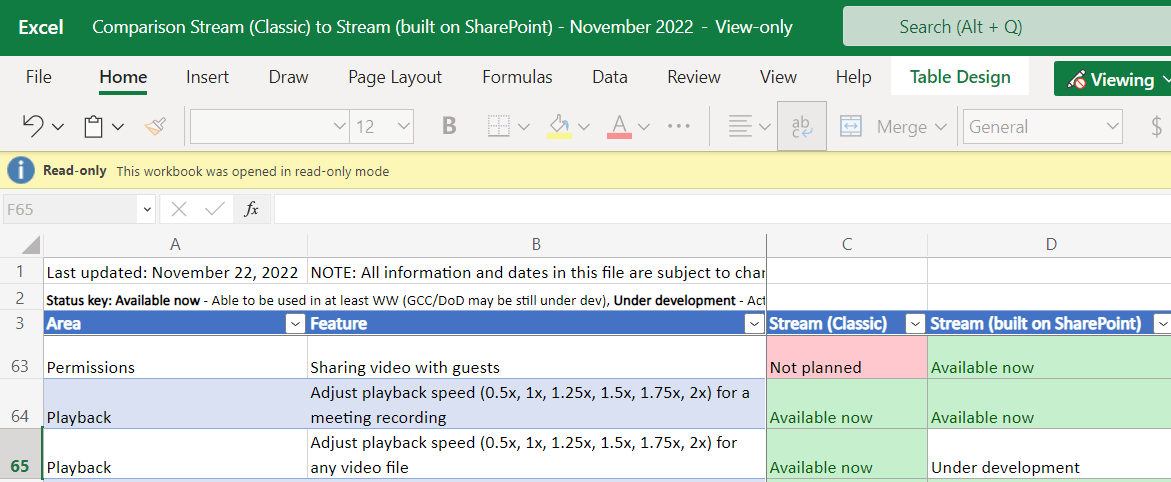Open the font name combo box
Viewport: 1171px width, 482px height.
click(x=270, y=126)
